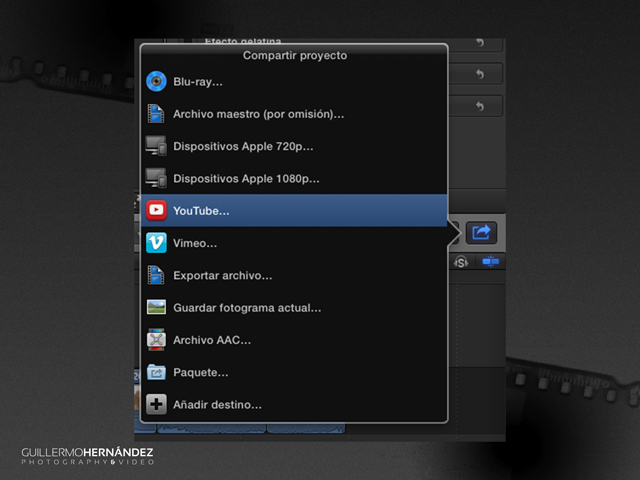The image size is (640, 480).
Task: Click the Archivo maestro film file icon
Action: click(156, 113)
